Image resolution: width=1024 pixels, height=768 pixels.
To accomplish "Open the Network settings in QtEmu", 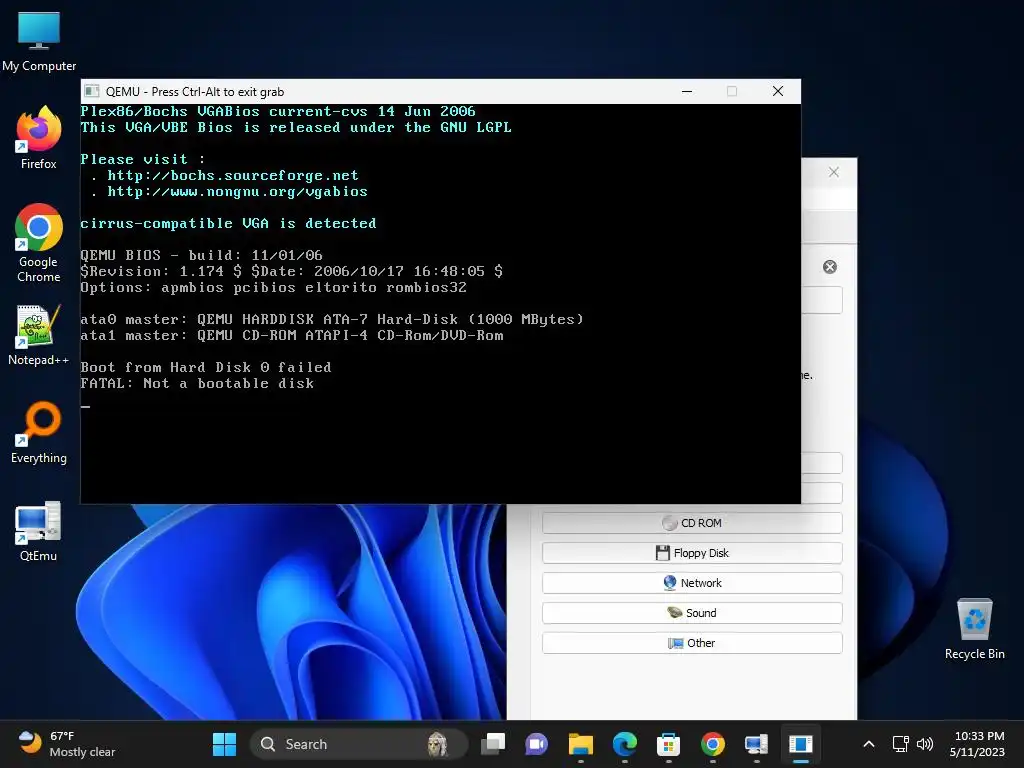I will 692,583.
